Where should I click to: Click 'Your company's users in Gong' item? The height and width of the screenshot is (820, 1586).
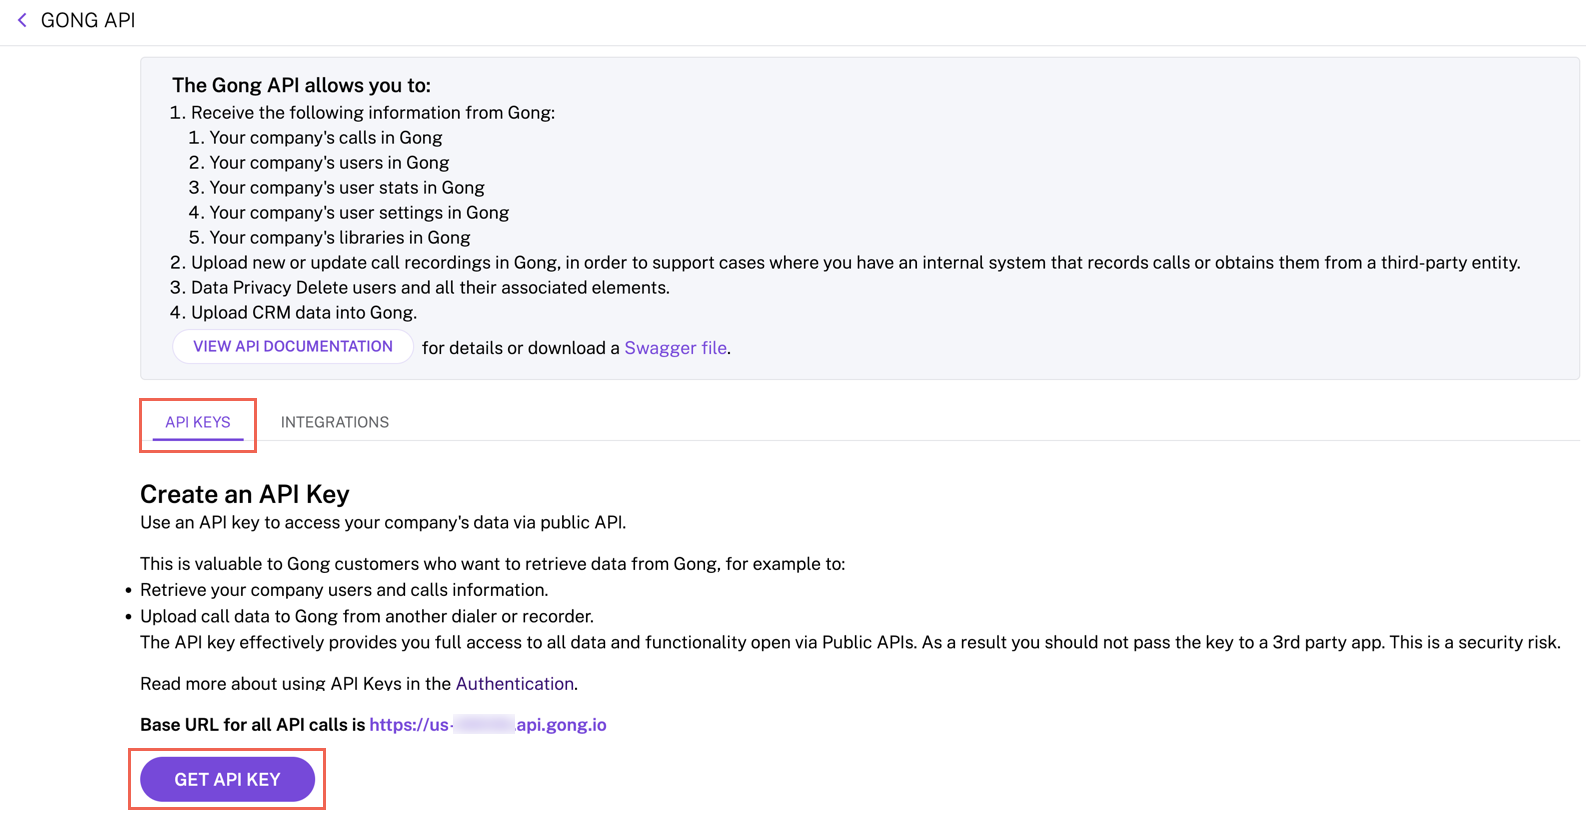[x=329, y=163]
